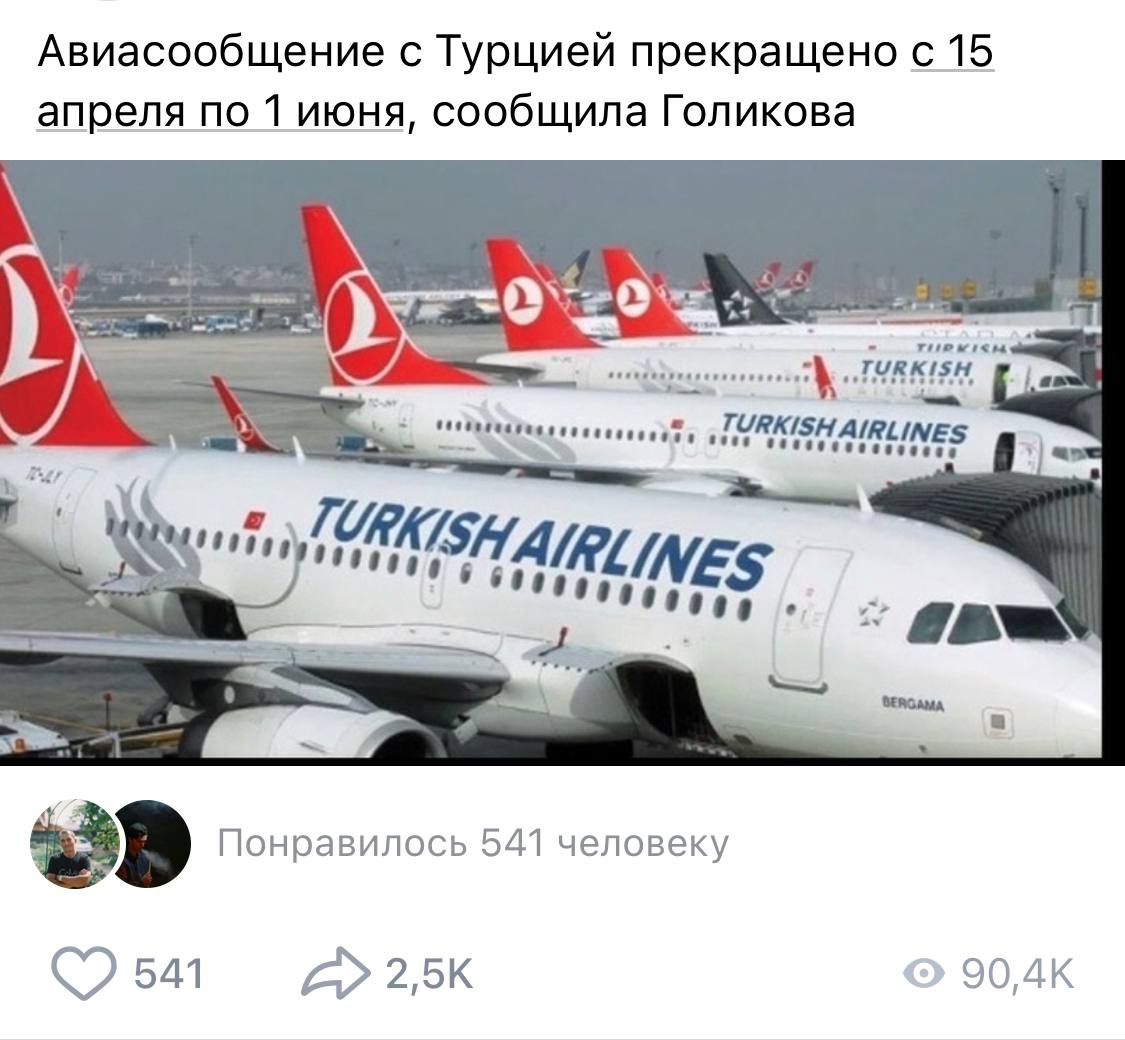The image size is (1125, 1040).
Task: Tap the black Star Alliance tail fin
Action: 739,290
